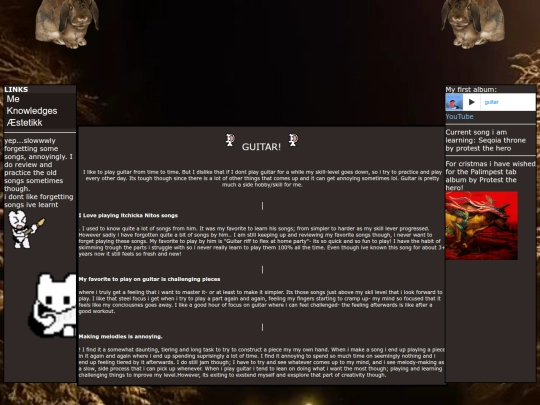This screenshot has height=405, width=540.
Task: Click the guitar-playing character gif
Action: [26, 229]
